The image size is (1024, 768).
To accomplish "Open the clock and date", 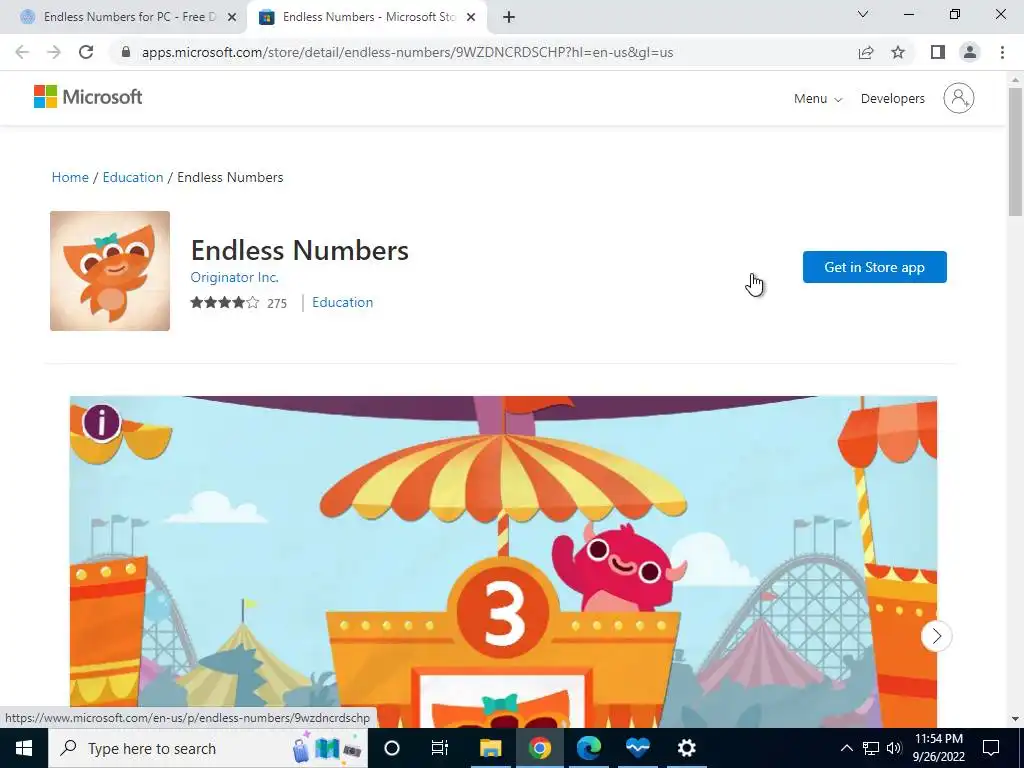I will [938, 748].
